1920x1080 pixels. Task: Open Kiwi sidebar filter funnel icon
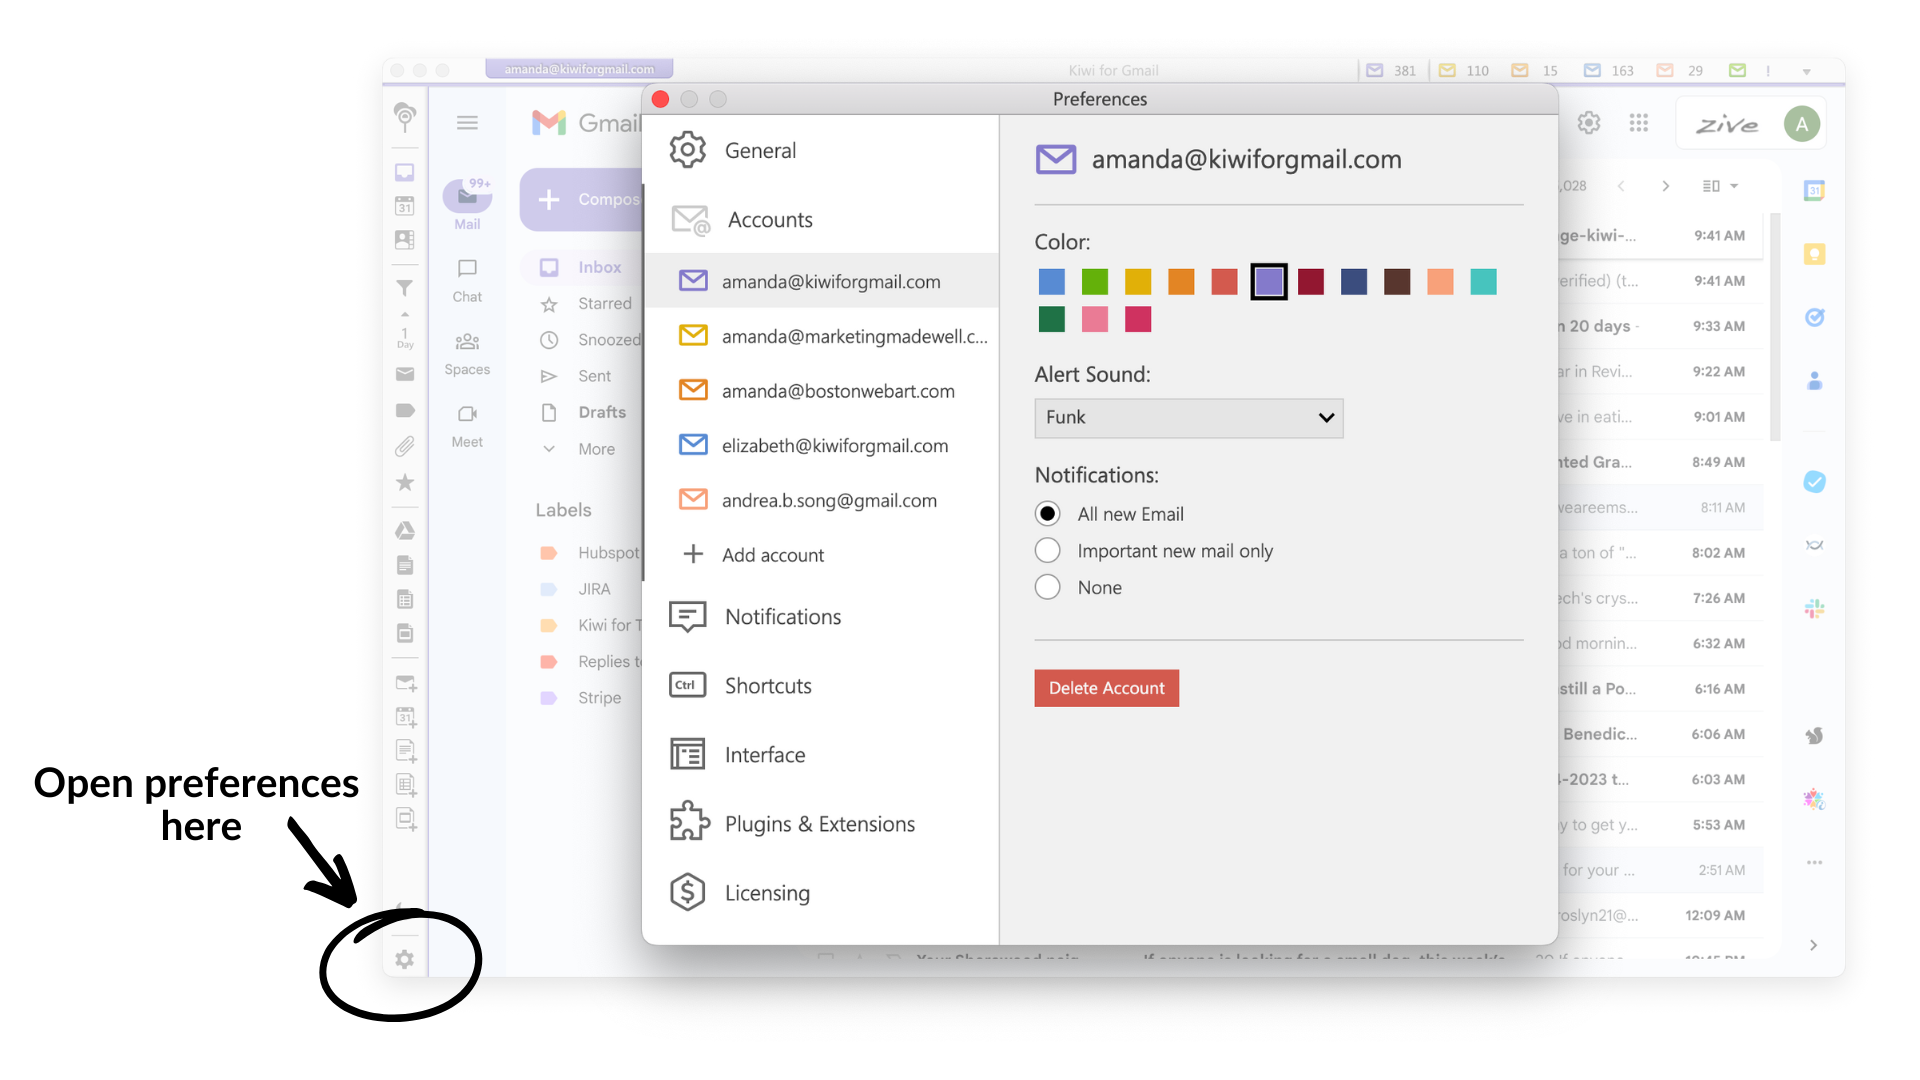pos(404,288)
